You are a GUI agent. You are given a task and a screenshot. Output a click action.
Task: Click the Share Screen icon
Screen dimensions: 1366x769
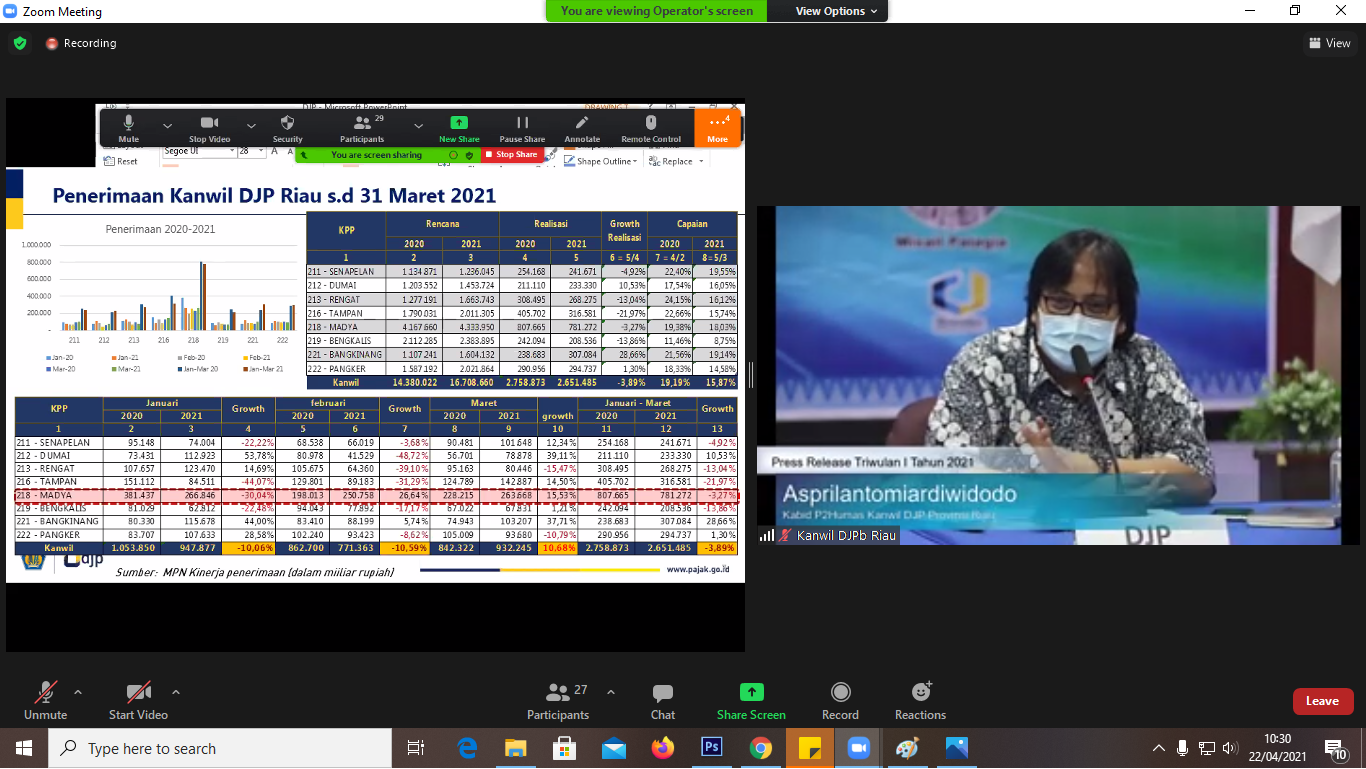pos(751,693)
